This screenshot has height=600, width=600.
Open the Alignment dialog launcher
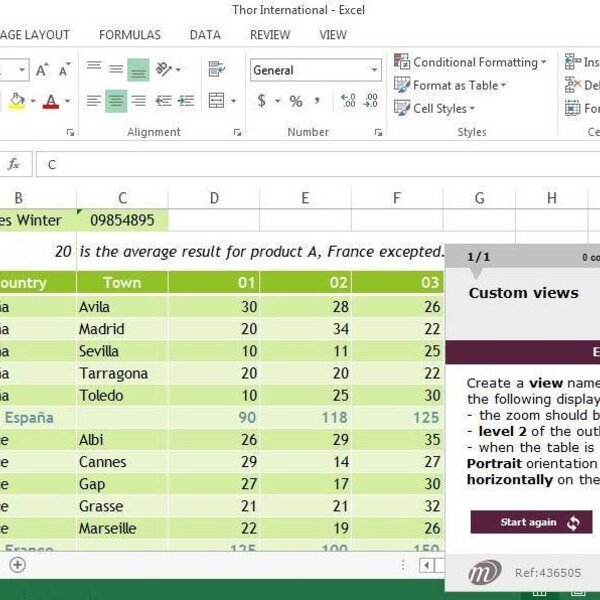click(x=237, y=132)
